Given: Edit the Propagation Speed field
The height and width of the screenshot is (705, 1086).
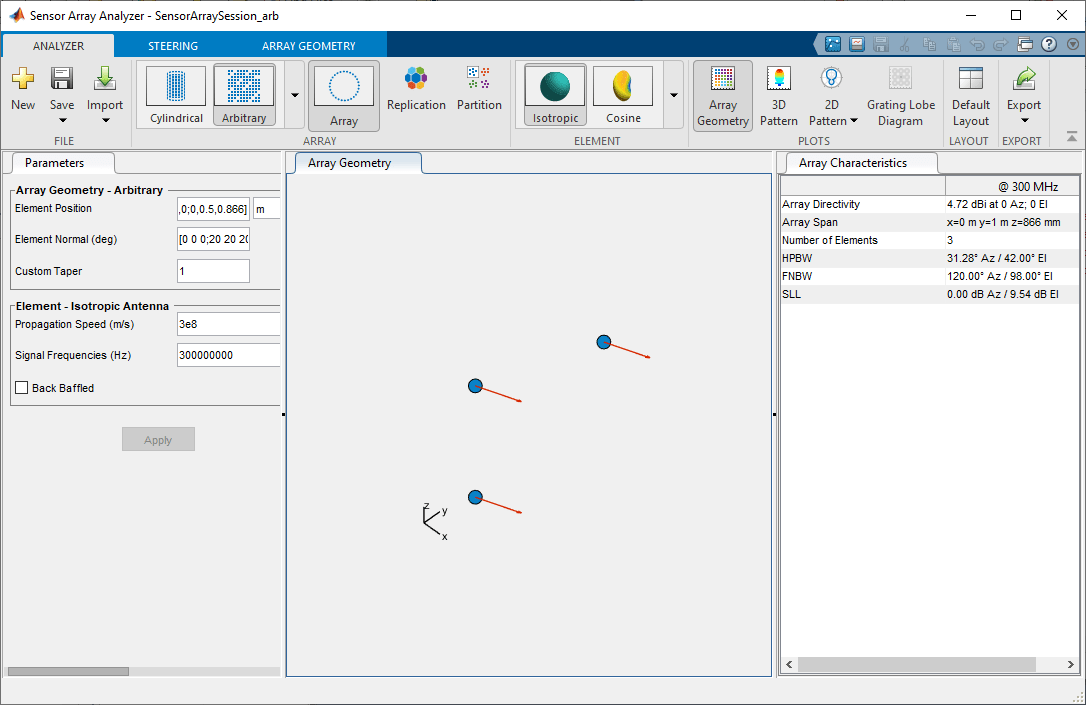Looking at the screenshot, I should [229, 324].
